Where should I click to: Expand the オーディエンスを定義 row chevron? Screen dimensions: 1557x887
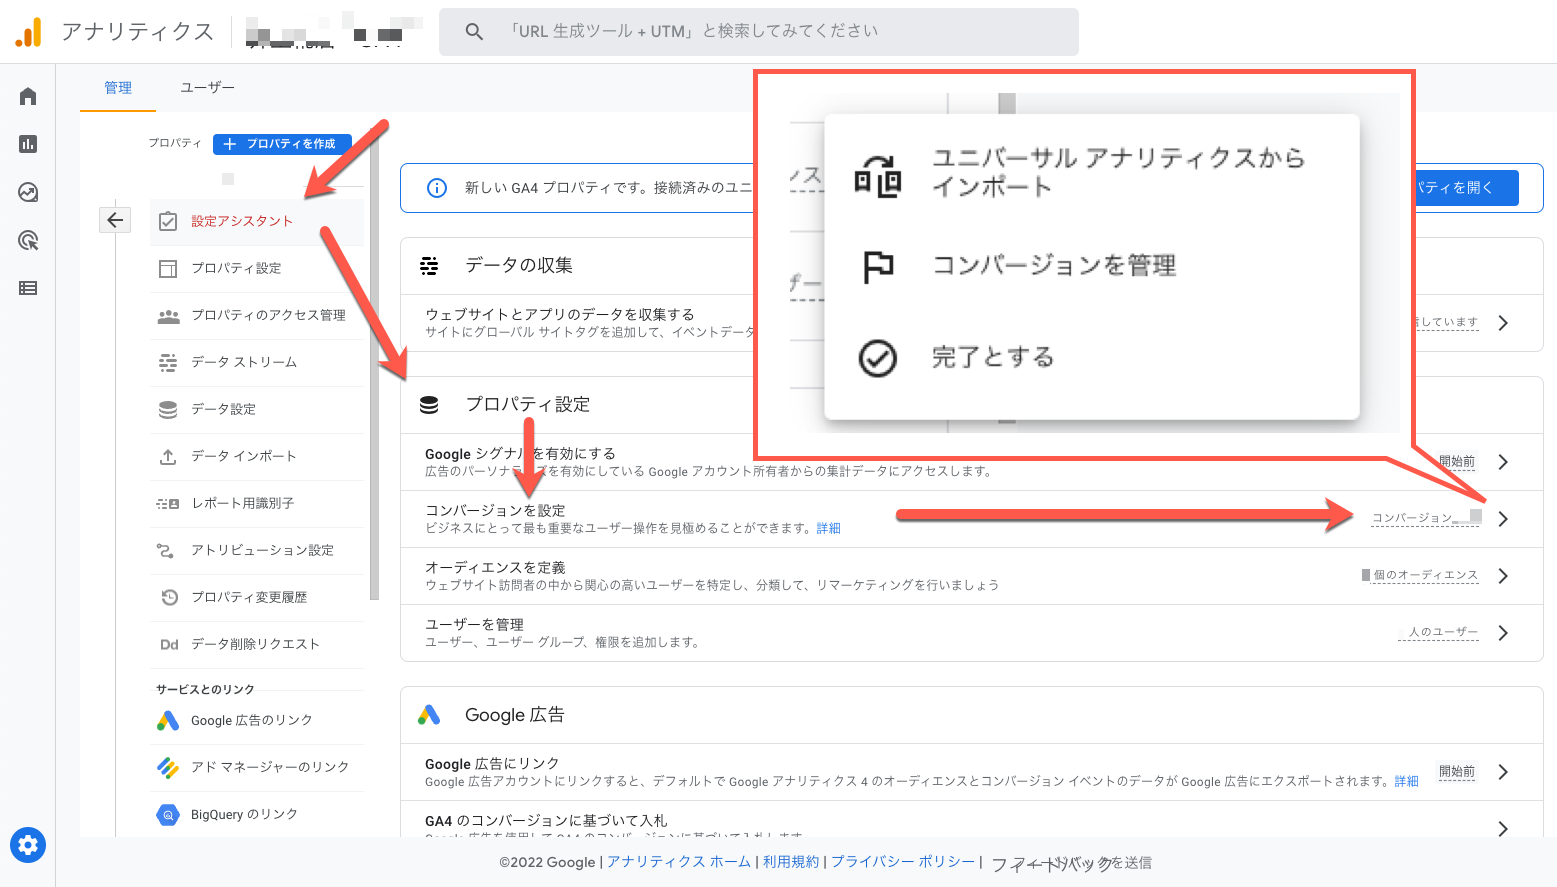point(1503,576)
